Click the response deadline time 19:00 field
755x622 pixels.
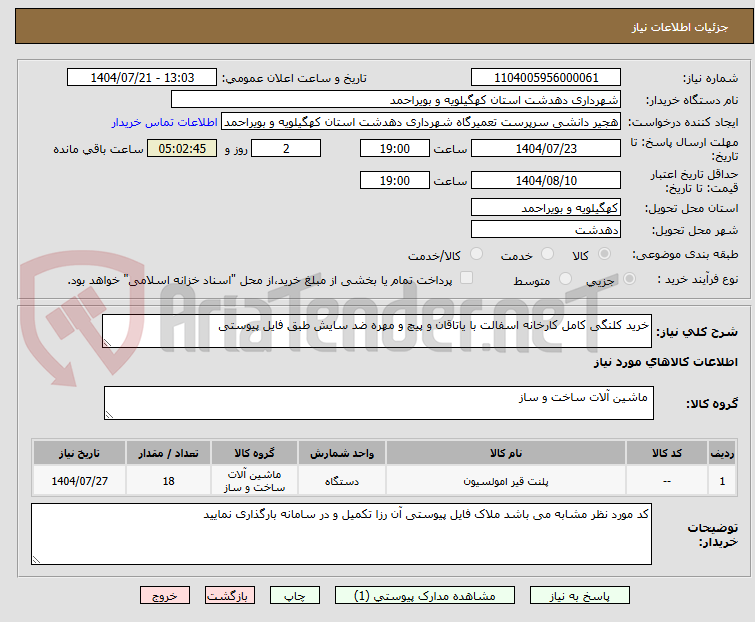[x=395, y=148]
